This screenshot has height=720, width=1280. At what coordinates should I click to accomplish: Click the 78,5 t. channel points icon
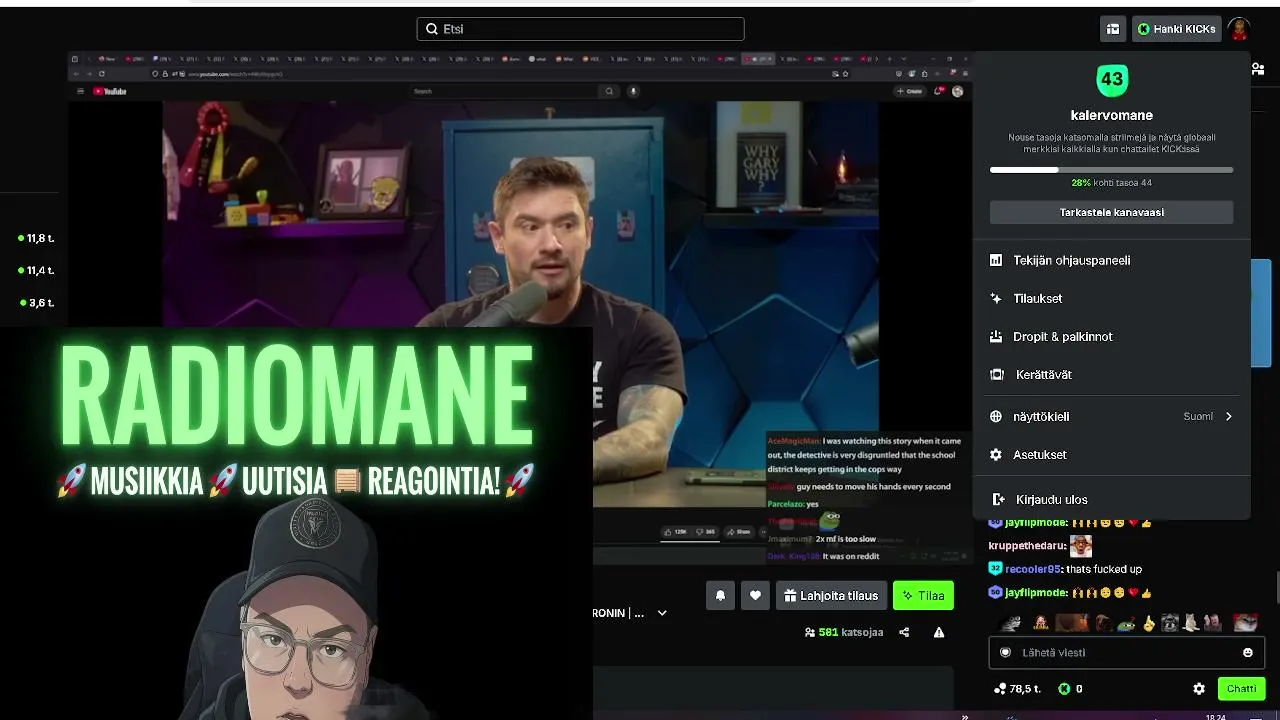[999, 688]
